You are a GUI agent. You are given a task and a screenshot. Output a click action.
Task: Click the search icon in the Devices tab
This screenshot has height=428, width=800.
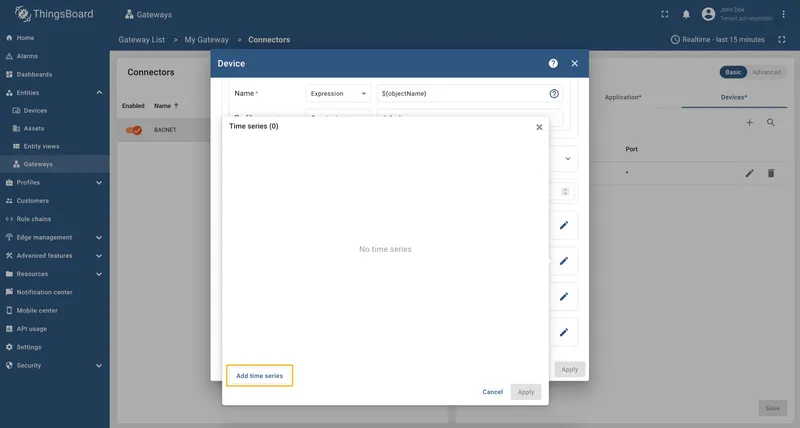coord(771,122)
